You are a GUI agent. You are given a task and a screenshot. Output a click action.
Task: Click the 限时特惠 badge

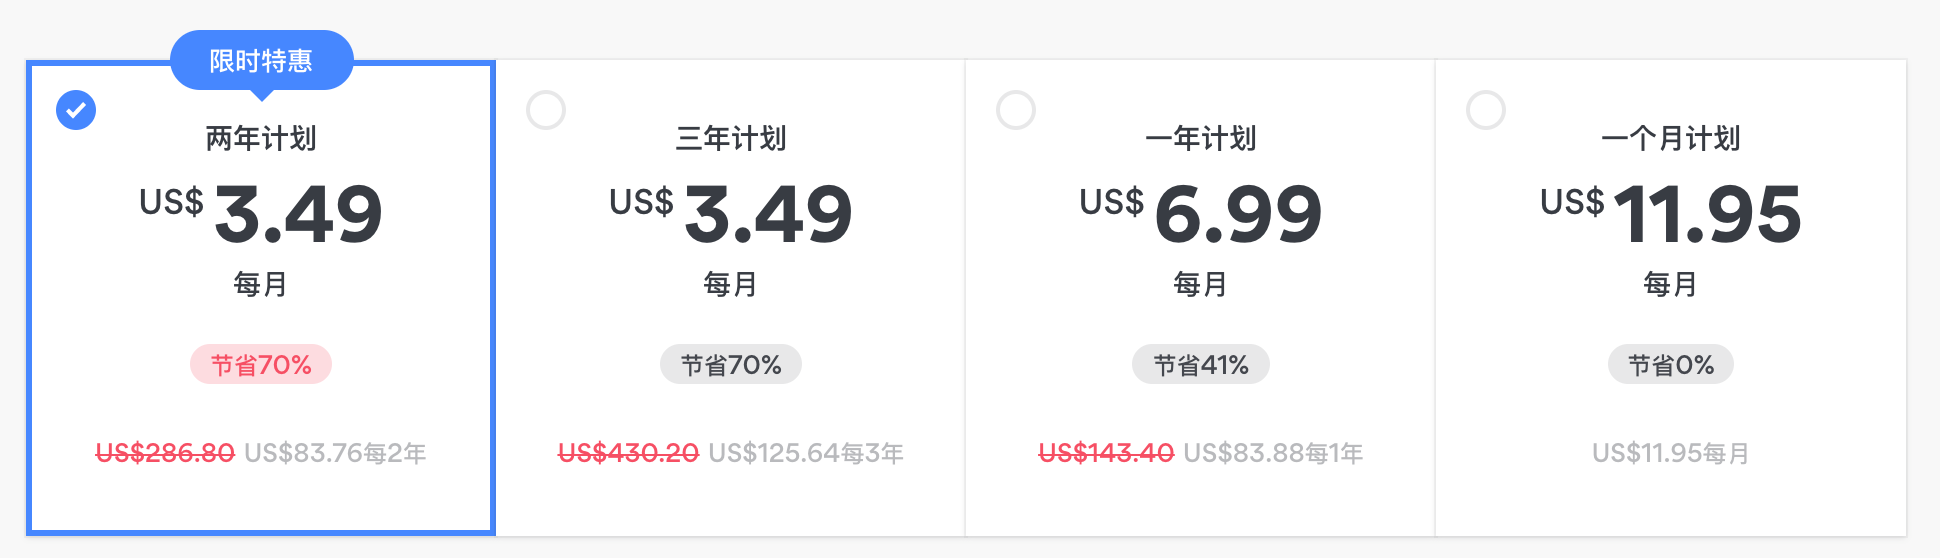pyautogui.click(x=262, y=61)
